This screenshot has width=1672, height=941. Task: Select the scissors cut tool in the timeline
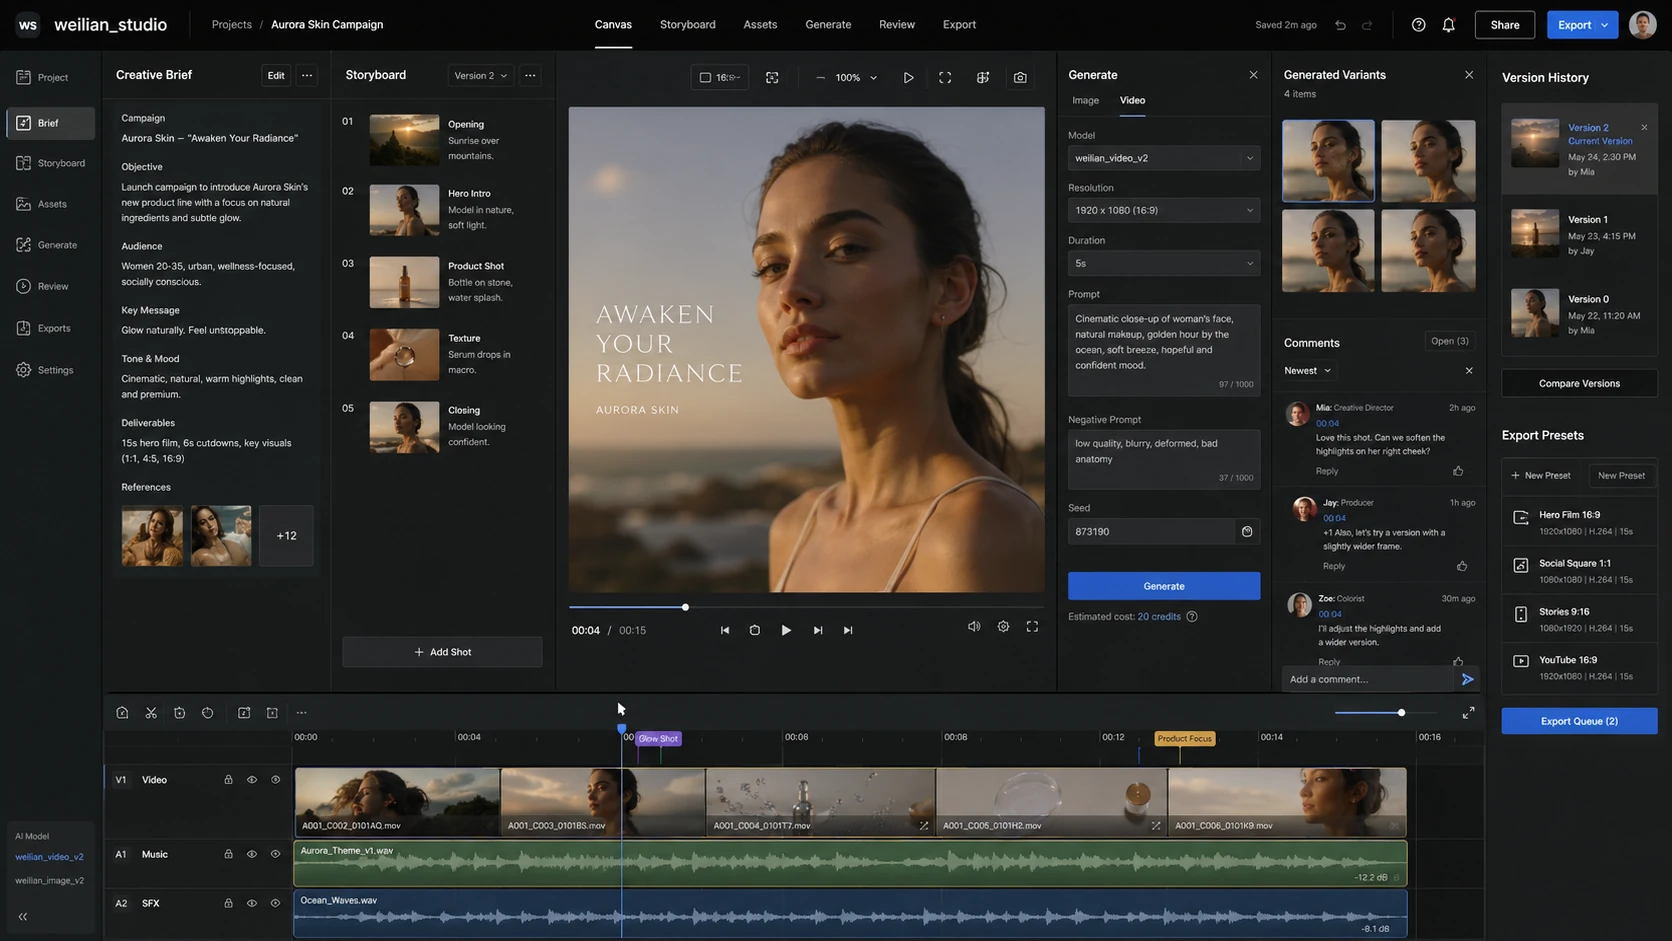point(151,713)
